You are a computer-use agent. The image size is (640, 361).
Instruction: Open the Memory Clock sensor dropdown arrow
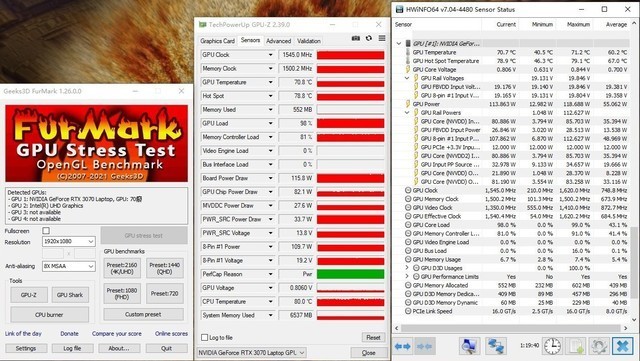(270, 69)
